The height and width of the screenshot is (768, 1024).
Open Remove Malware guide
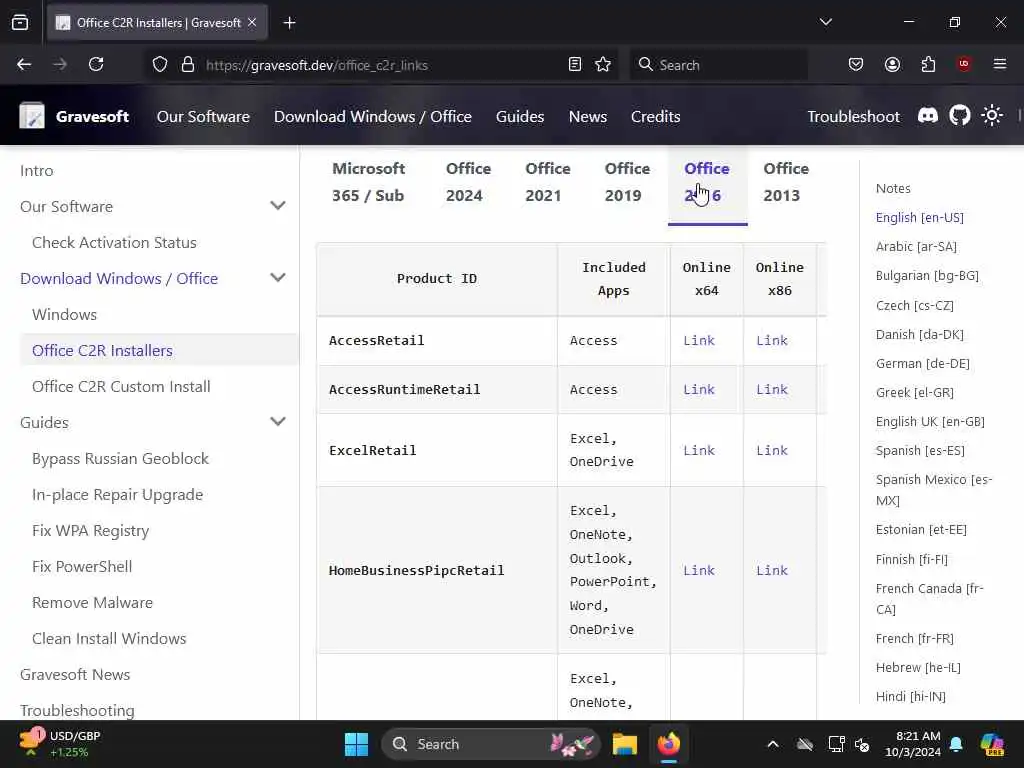coord(93,602)
